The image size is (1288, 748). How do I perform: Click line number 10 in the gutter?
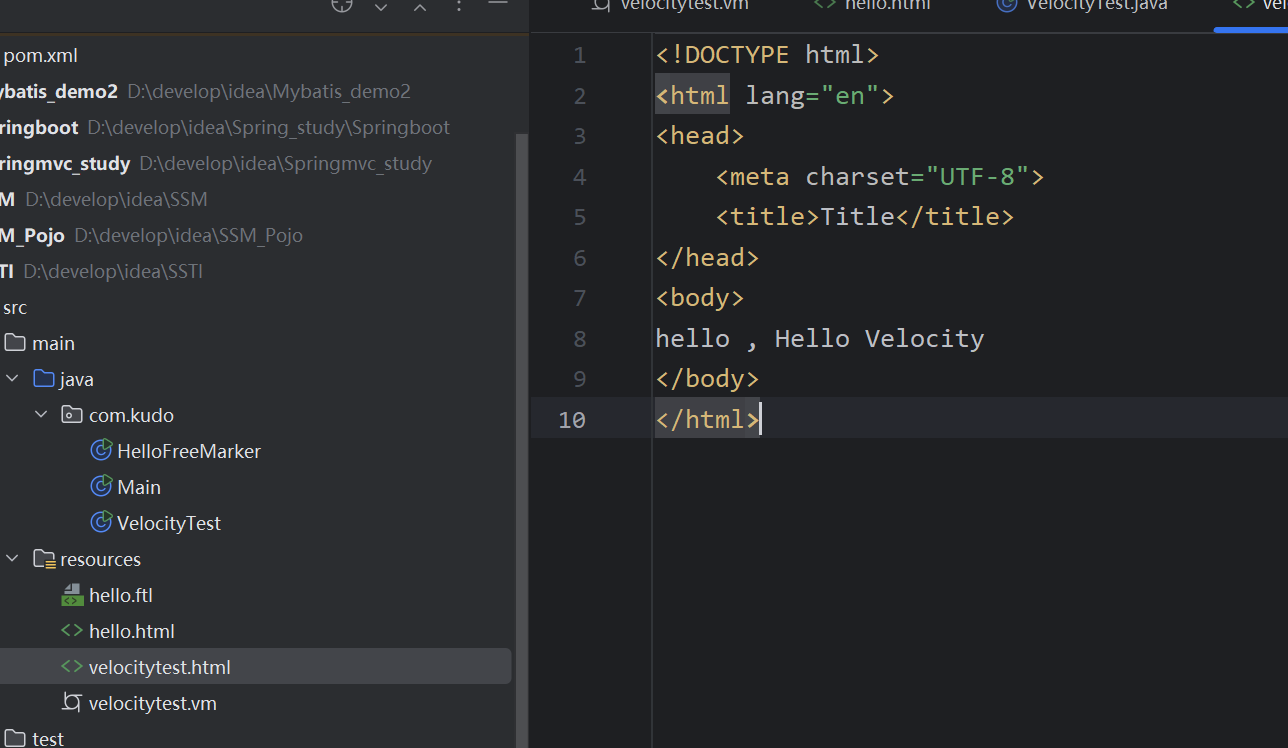point(572,419)
